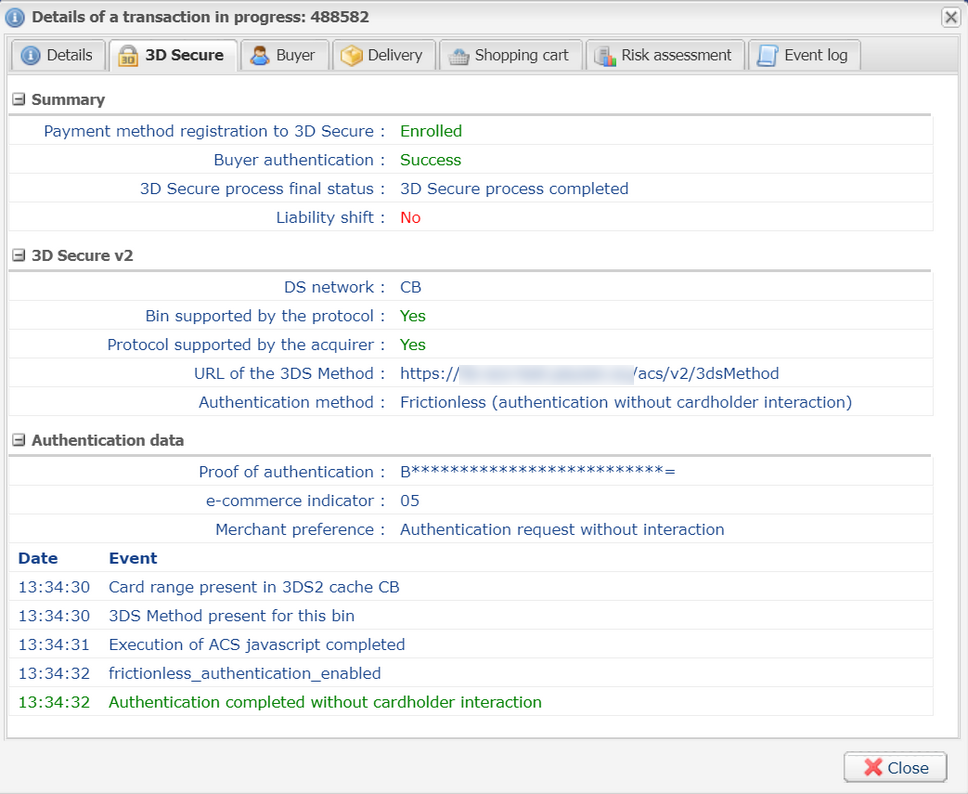Click the Risk assessment chart icon
Screen dimensions: 968x794
click(x=605, y=56)
